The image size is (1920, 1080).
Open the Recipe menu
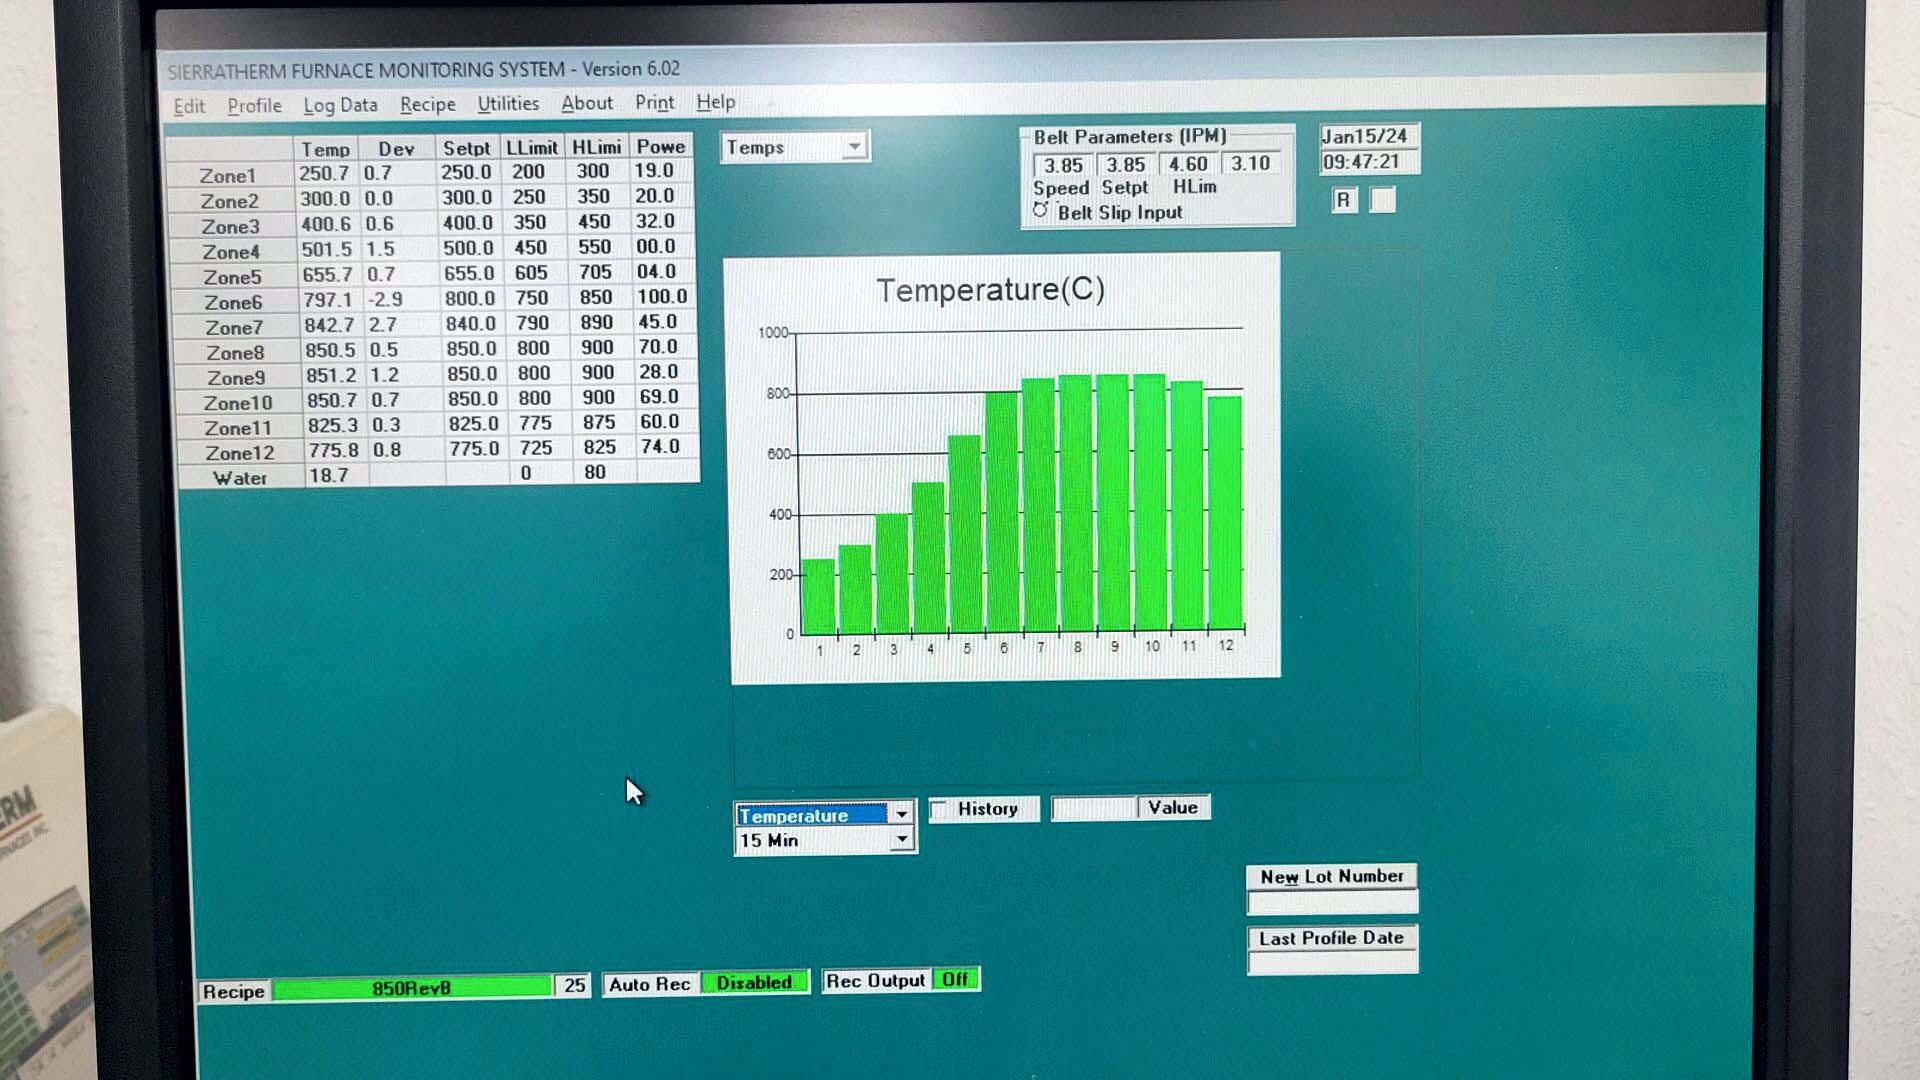click(427, 104)
